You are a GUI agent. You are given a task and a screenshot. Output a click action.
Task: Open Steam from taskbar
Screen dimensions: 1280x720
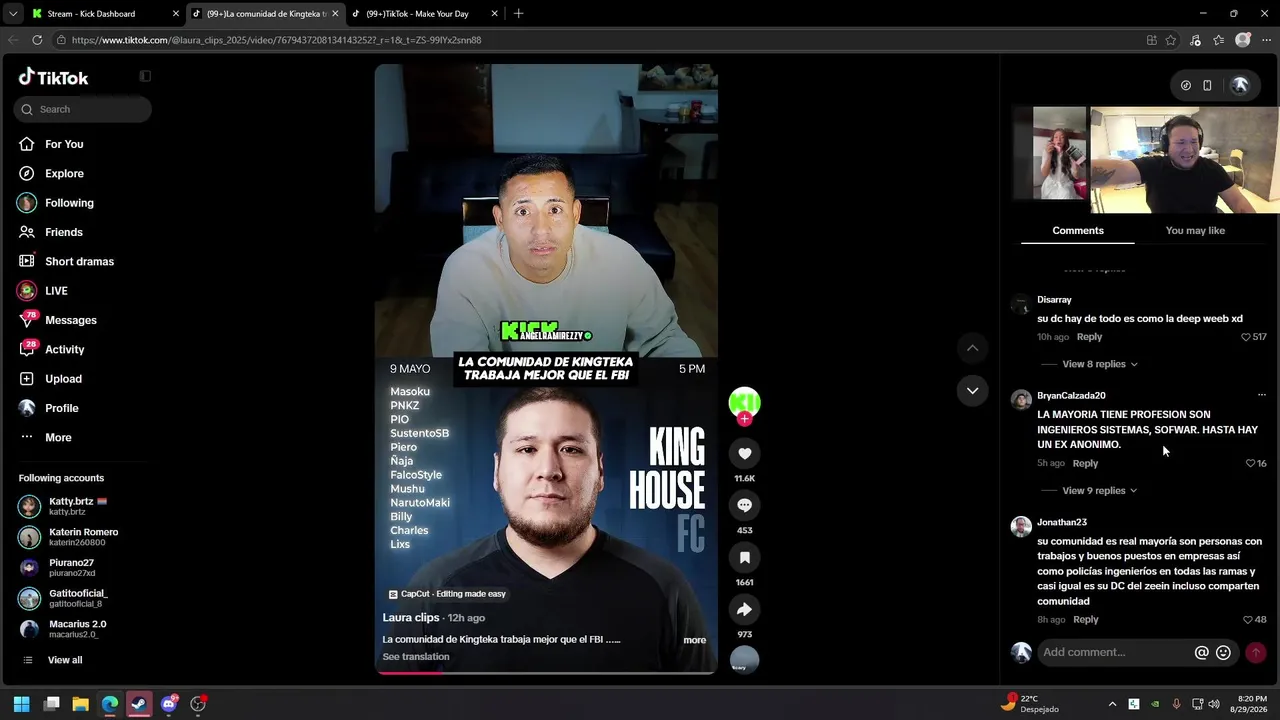tap(139, 704)
